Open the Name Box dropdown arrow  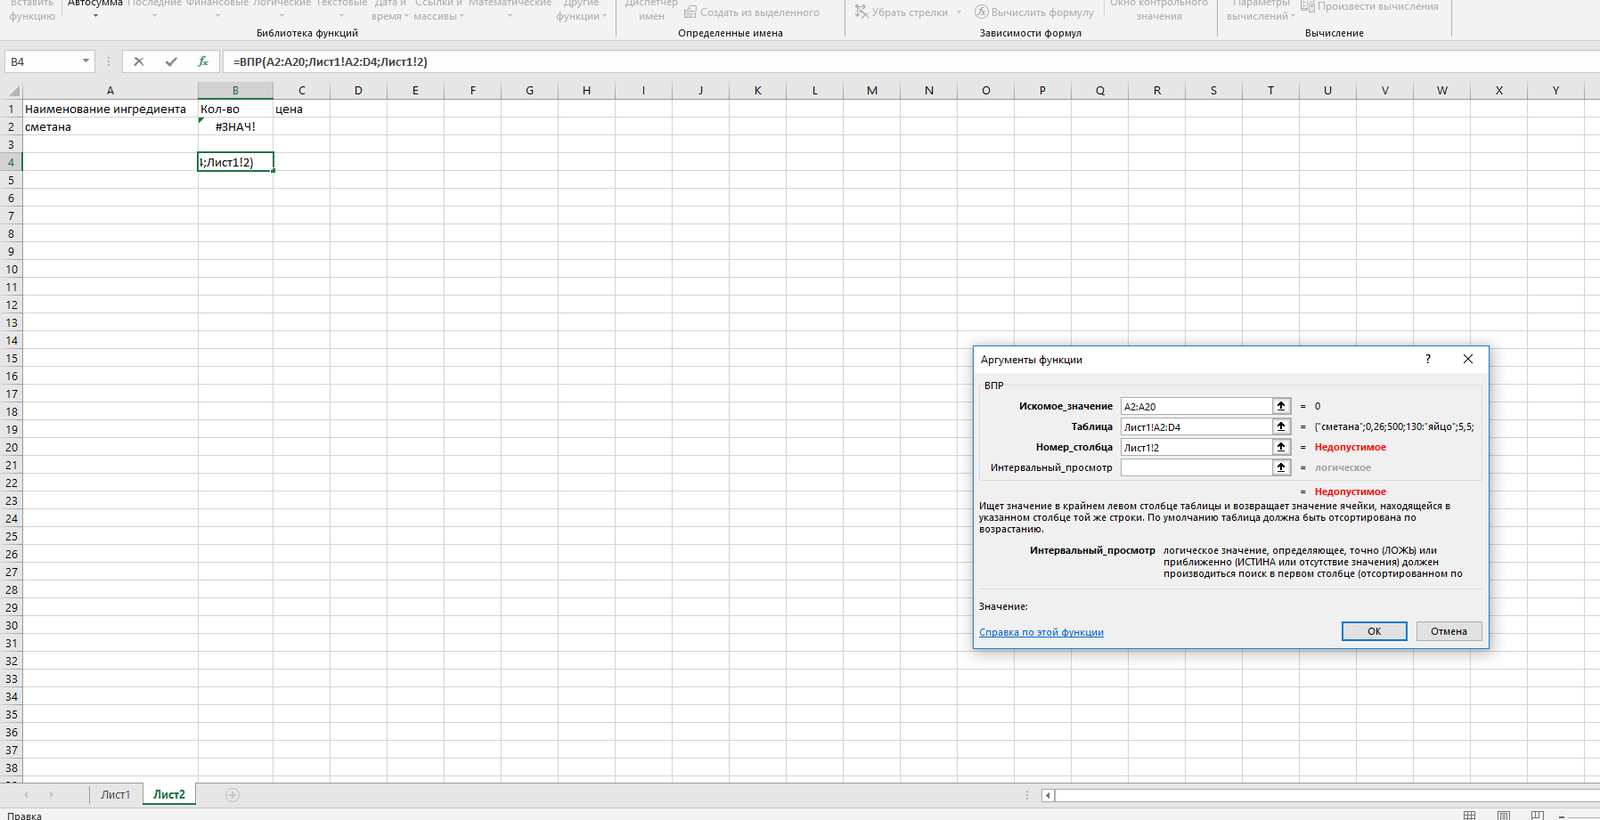(85, 62)
